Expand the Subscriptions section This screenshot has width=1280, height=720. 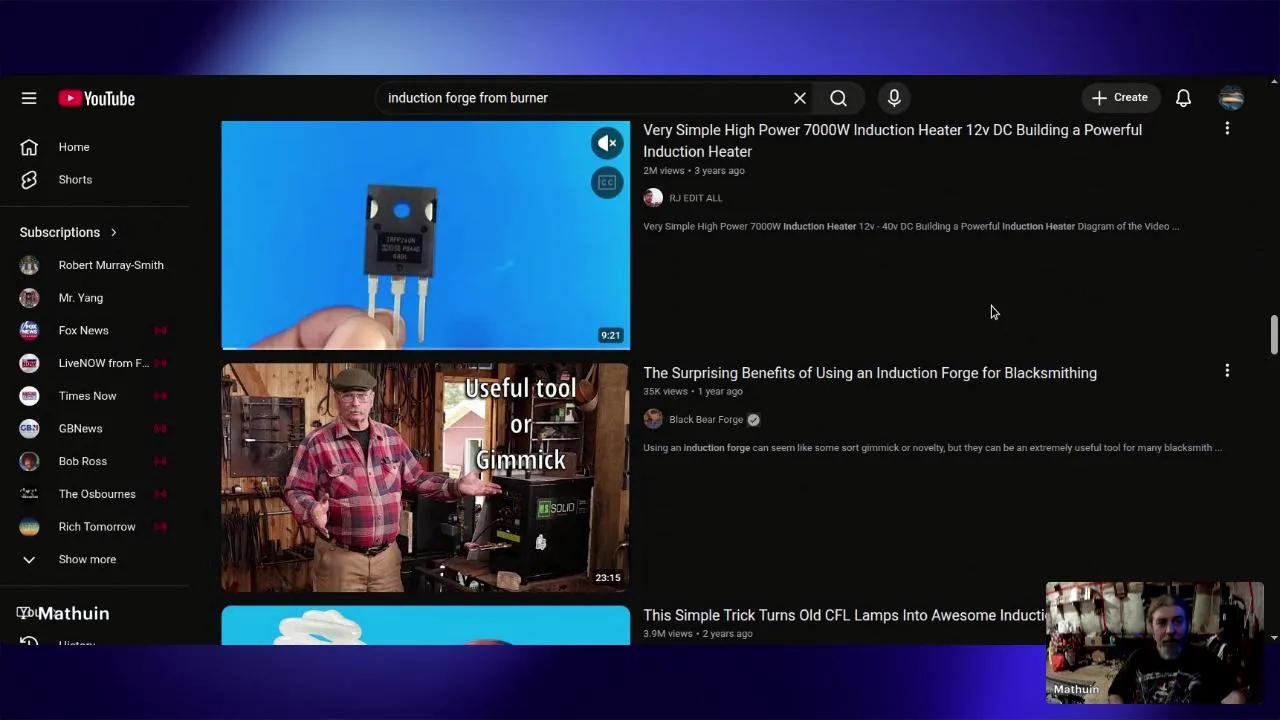69,232
